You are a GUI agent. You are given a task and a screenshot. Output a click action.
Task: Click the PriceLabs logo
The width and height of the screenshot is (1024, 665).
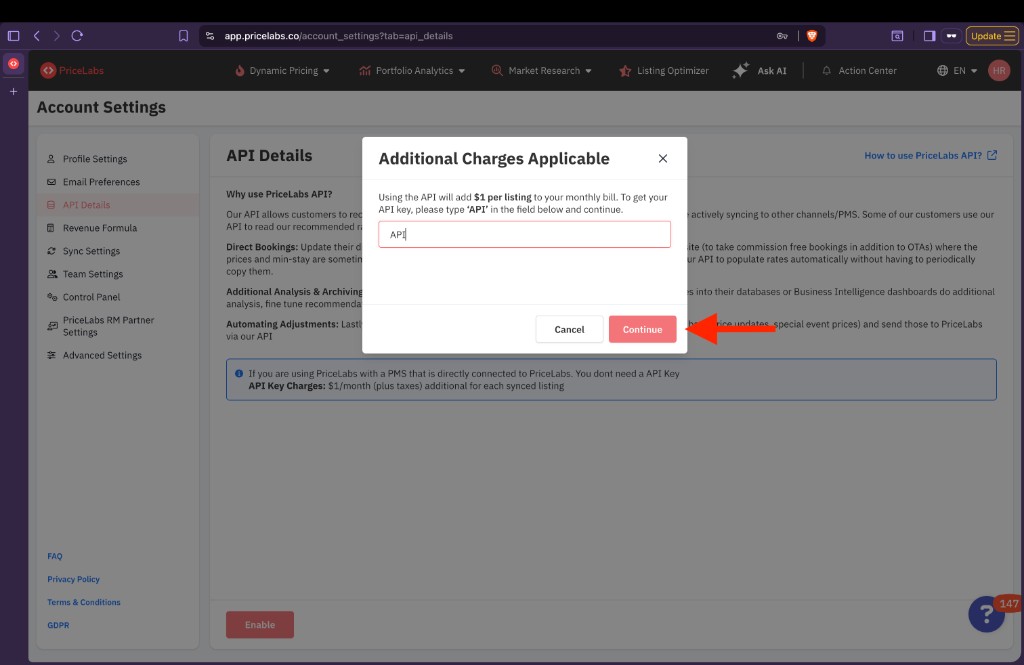[72, 71]
